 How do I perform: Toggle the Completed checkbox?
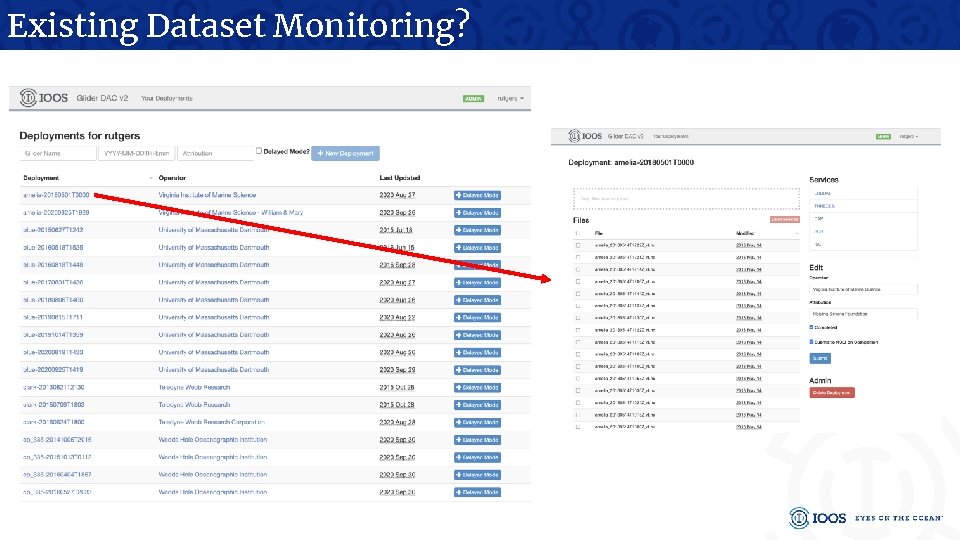[x=811, y=327]
